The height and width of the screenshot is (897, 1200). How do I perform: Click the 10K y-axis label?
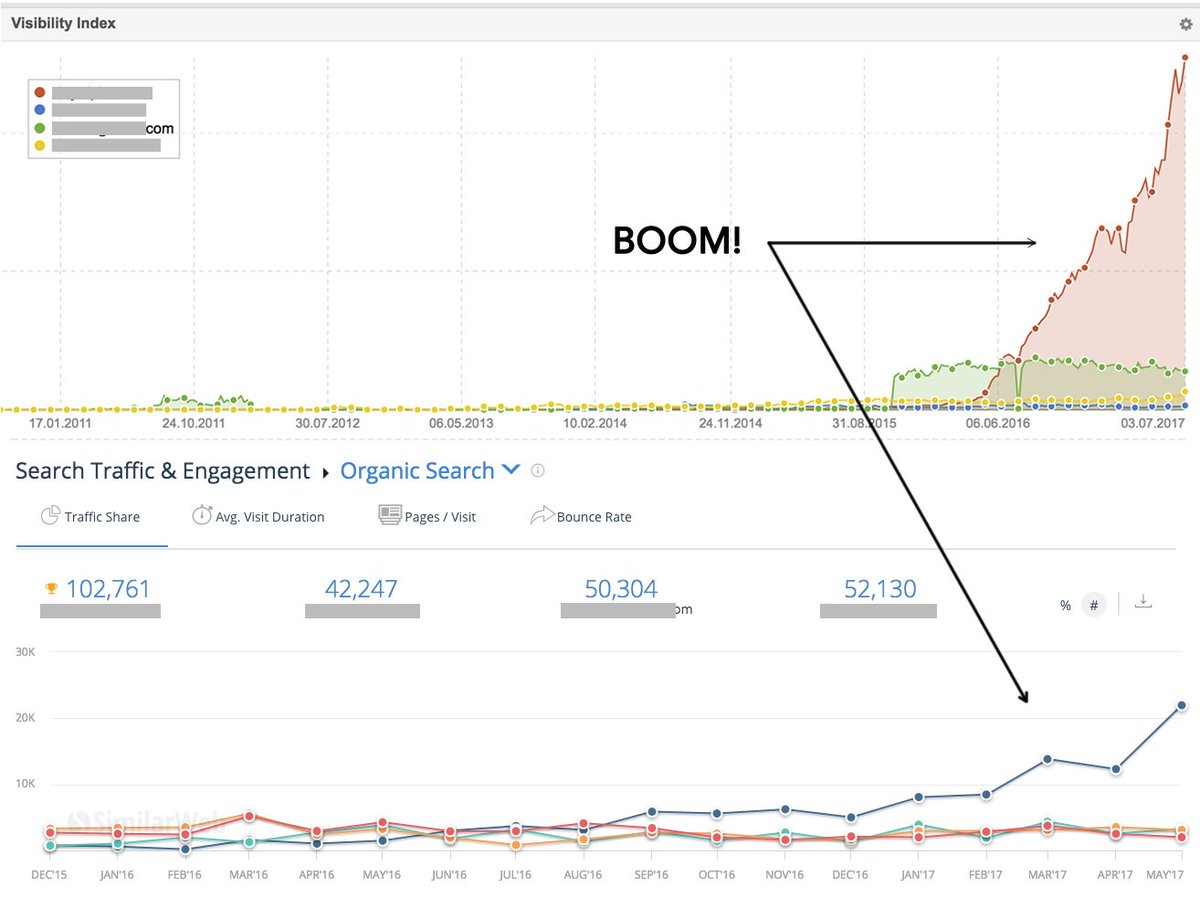pos(26,784)
